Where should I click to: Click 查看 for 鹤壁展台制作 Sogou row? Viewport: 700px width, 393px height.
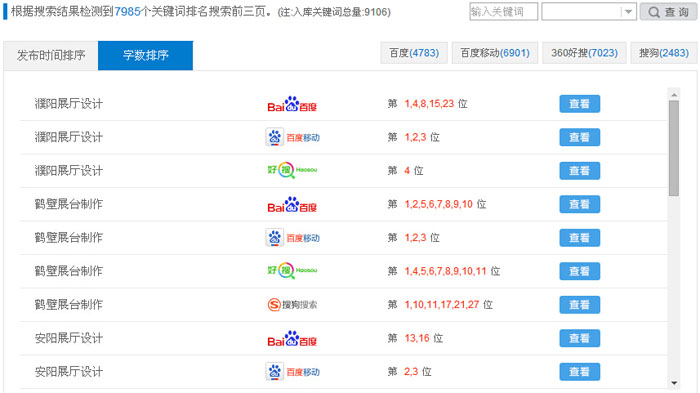[579, 305]
